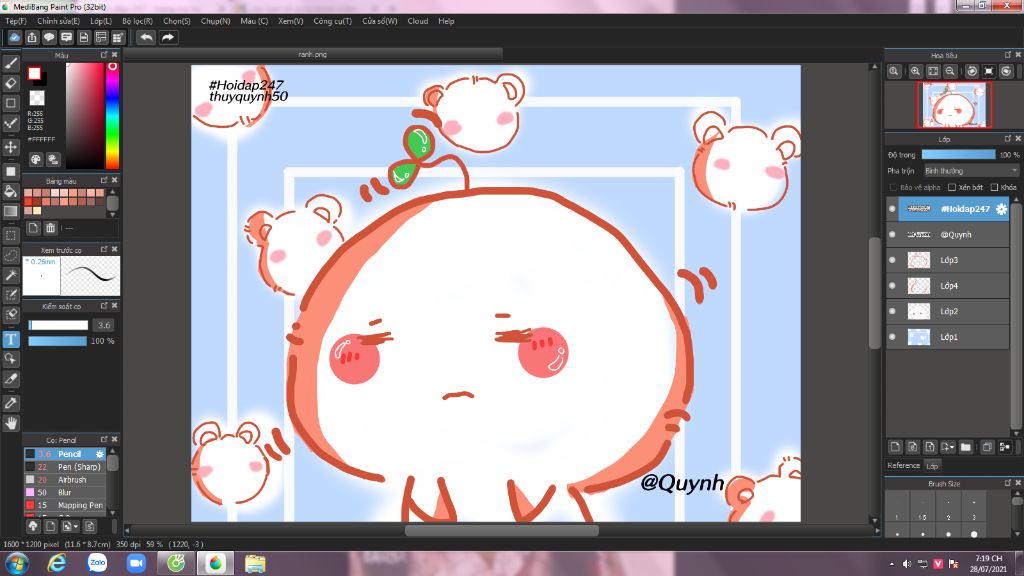Select the Text tool

(10, 339)
